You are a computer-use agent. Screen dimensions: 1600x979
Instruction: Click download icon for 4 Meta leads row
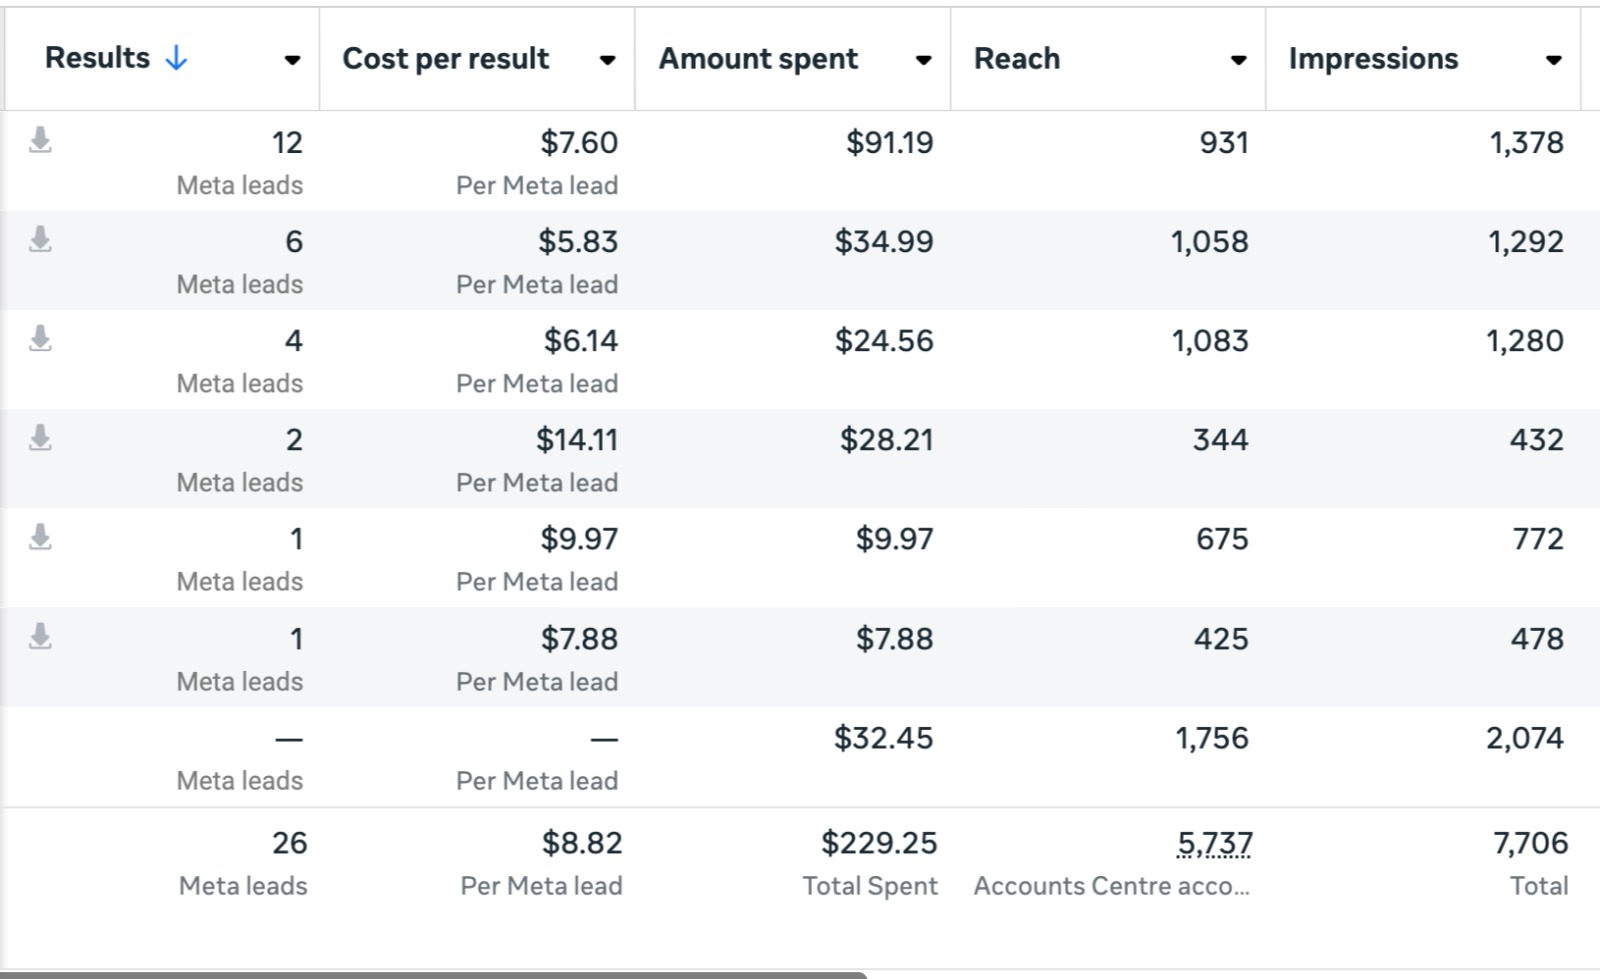point(40,339)
